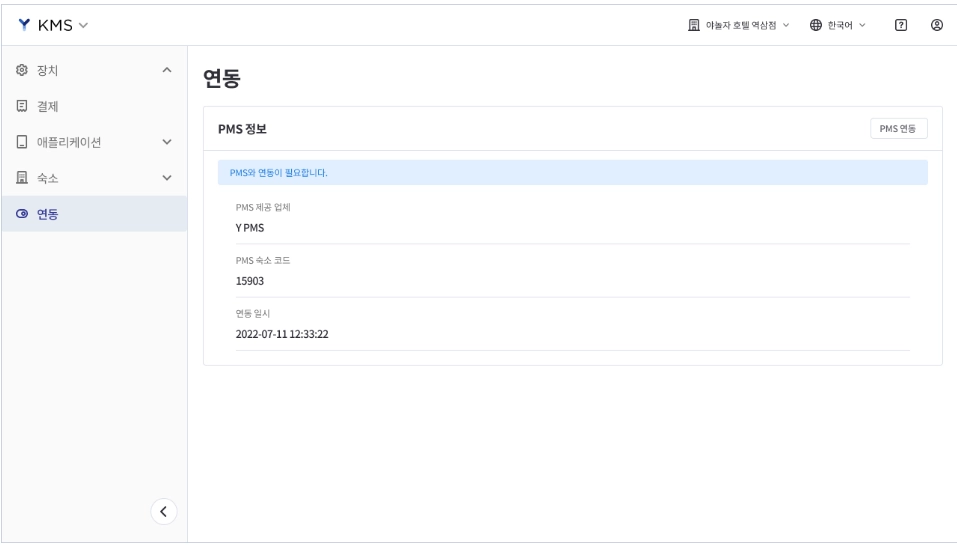The width and height of the screenshot is (957, 547).
Task: Click the Y logo icon beside KMS
Action: pyautogui.click(x=24, y=25)
